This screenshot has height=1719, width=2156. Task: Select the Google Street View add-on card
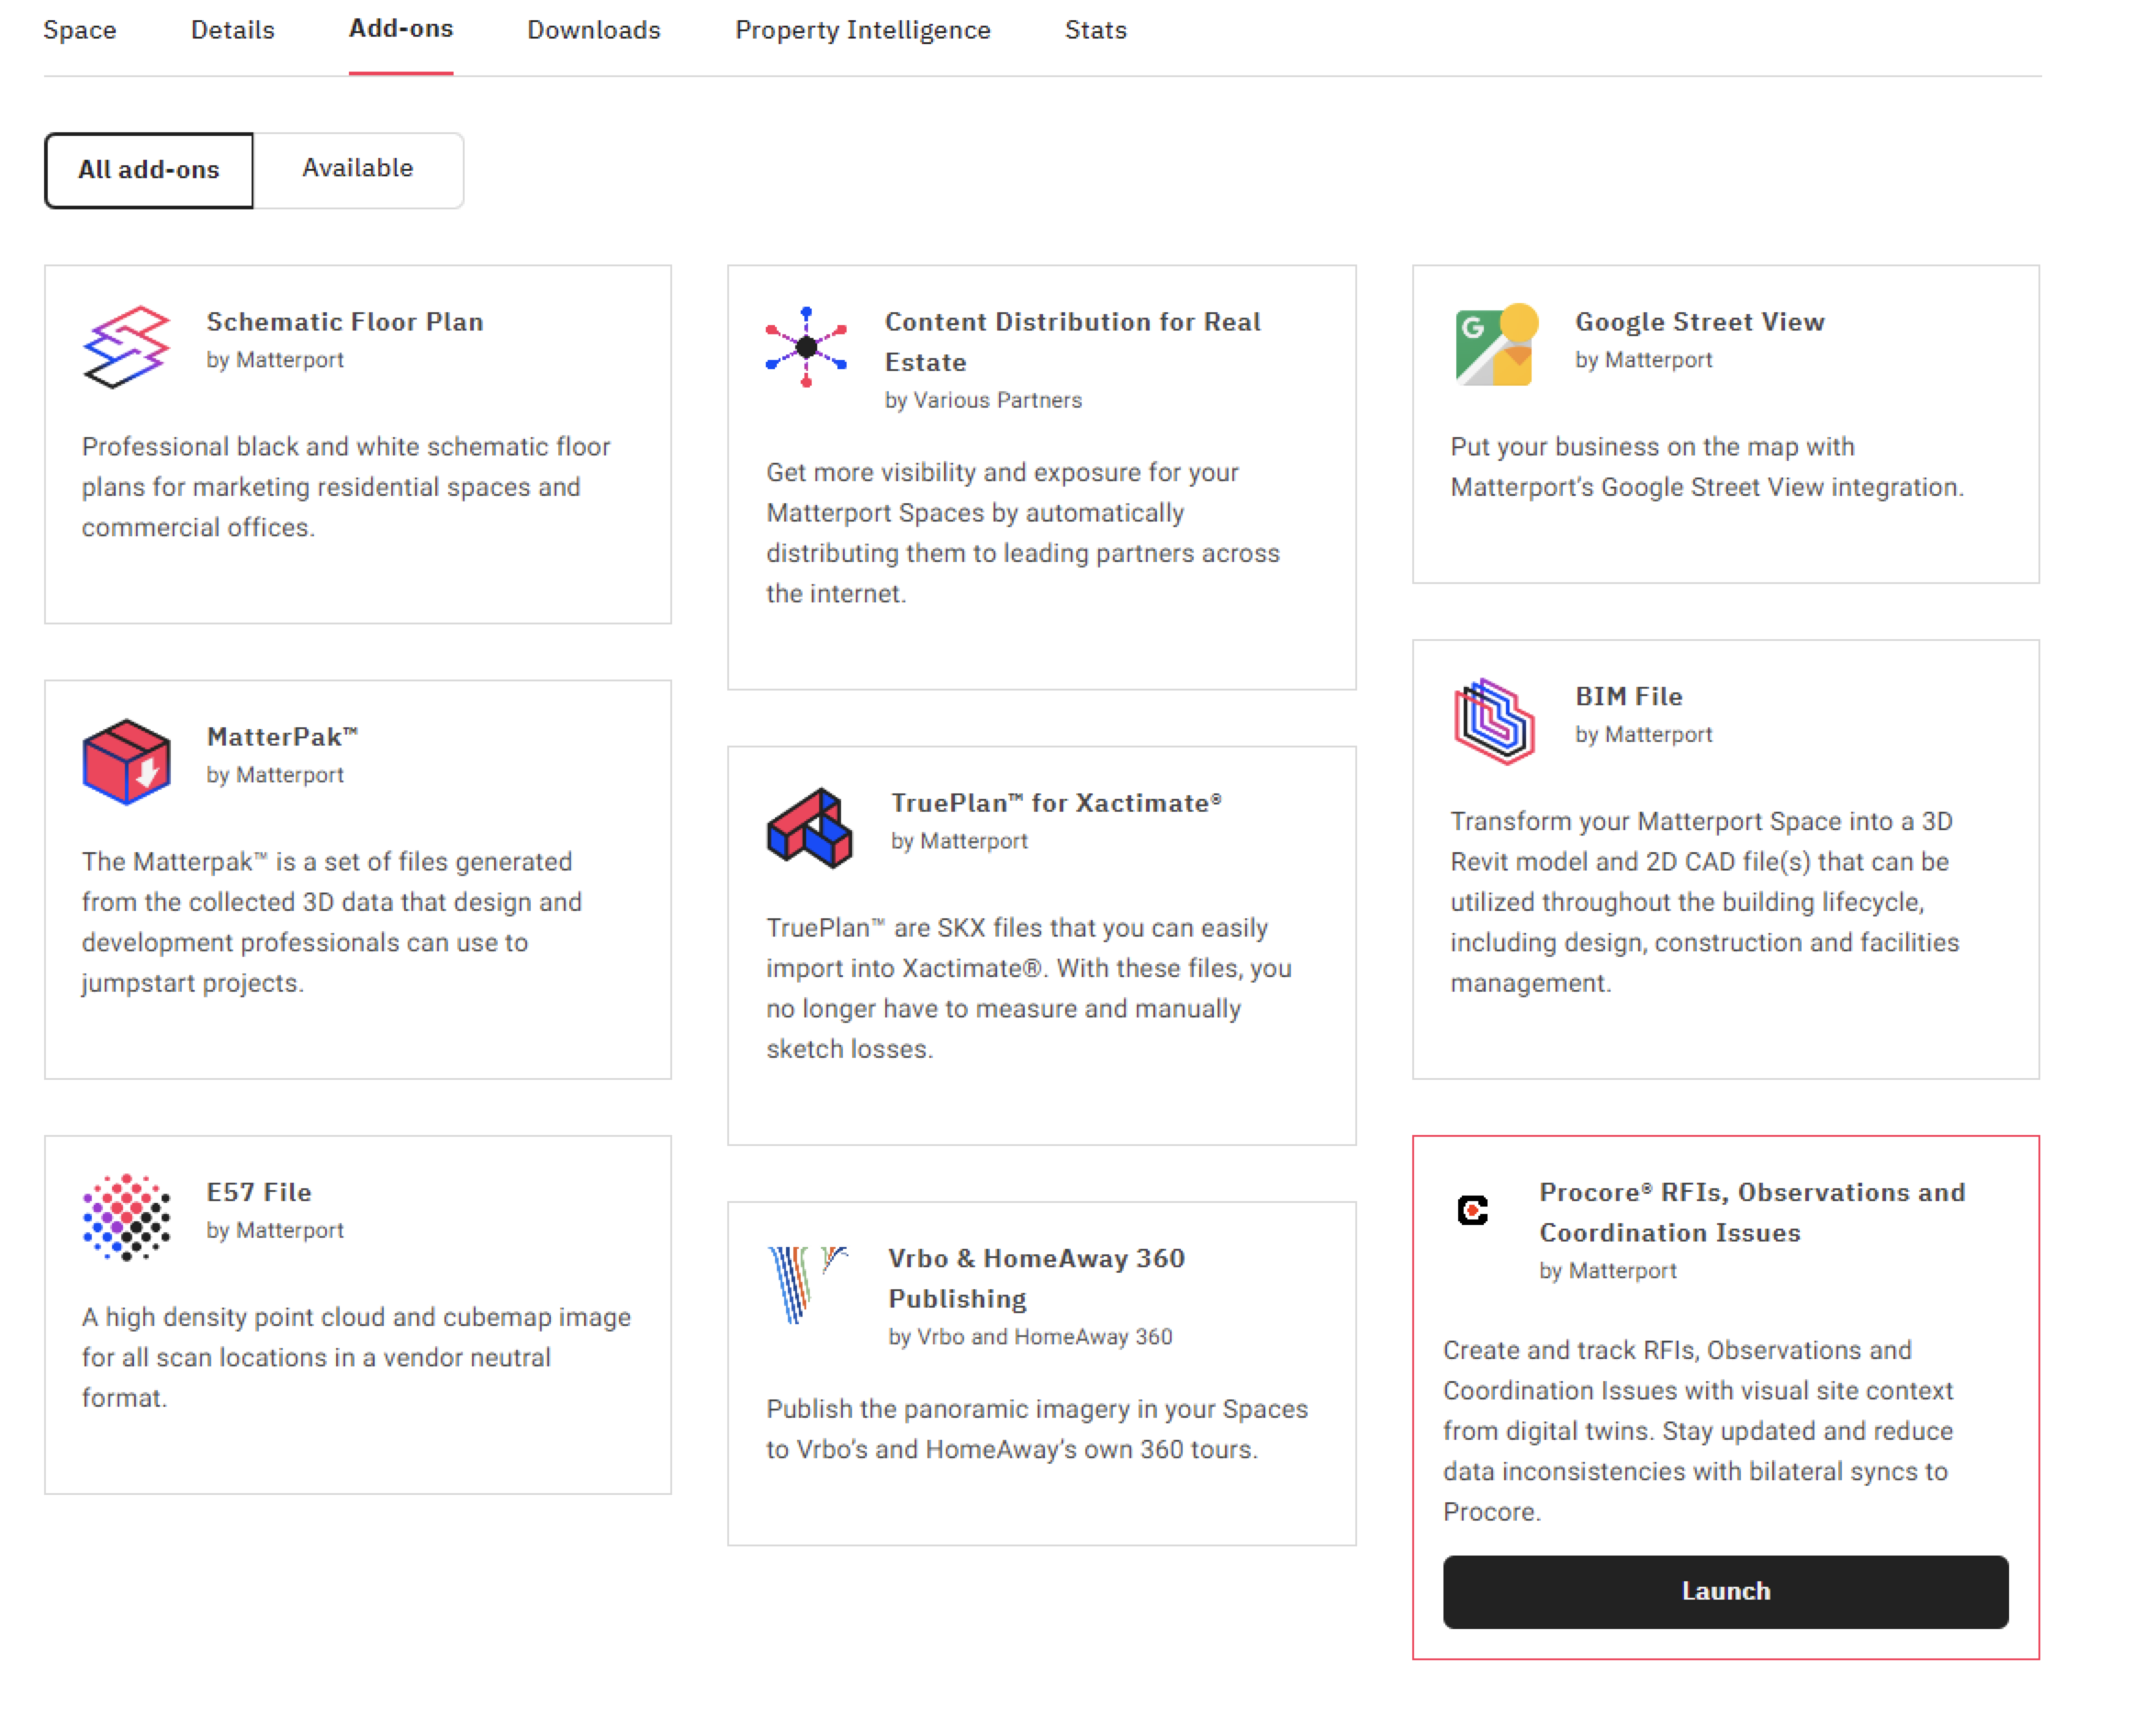click(1725, 425)
